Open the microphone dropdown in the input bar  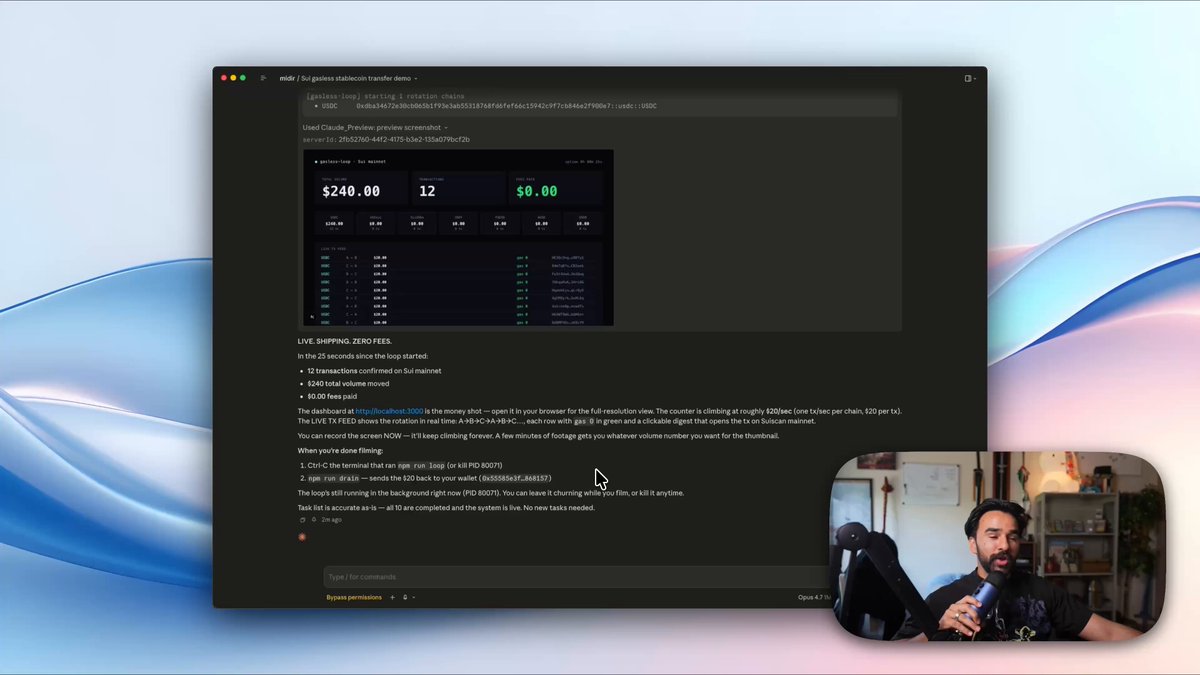(408, 597)
